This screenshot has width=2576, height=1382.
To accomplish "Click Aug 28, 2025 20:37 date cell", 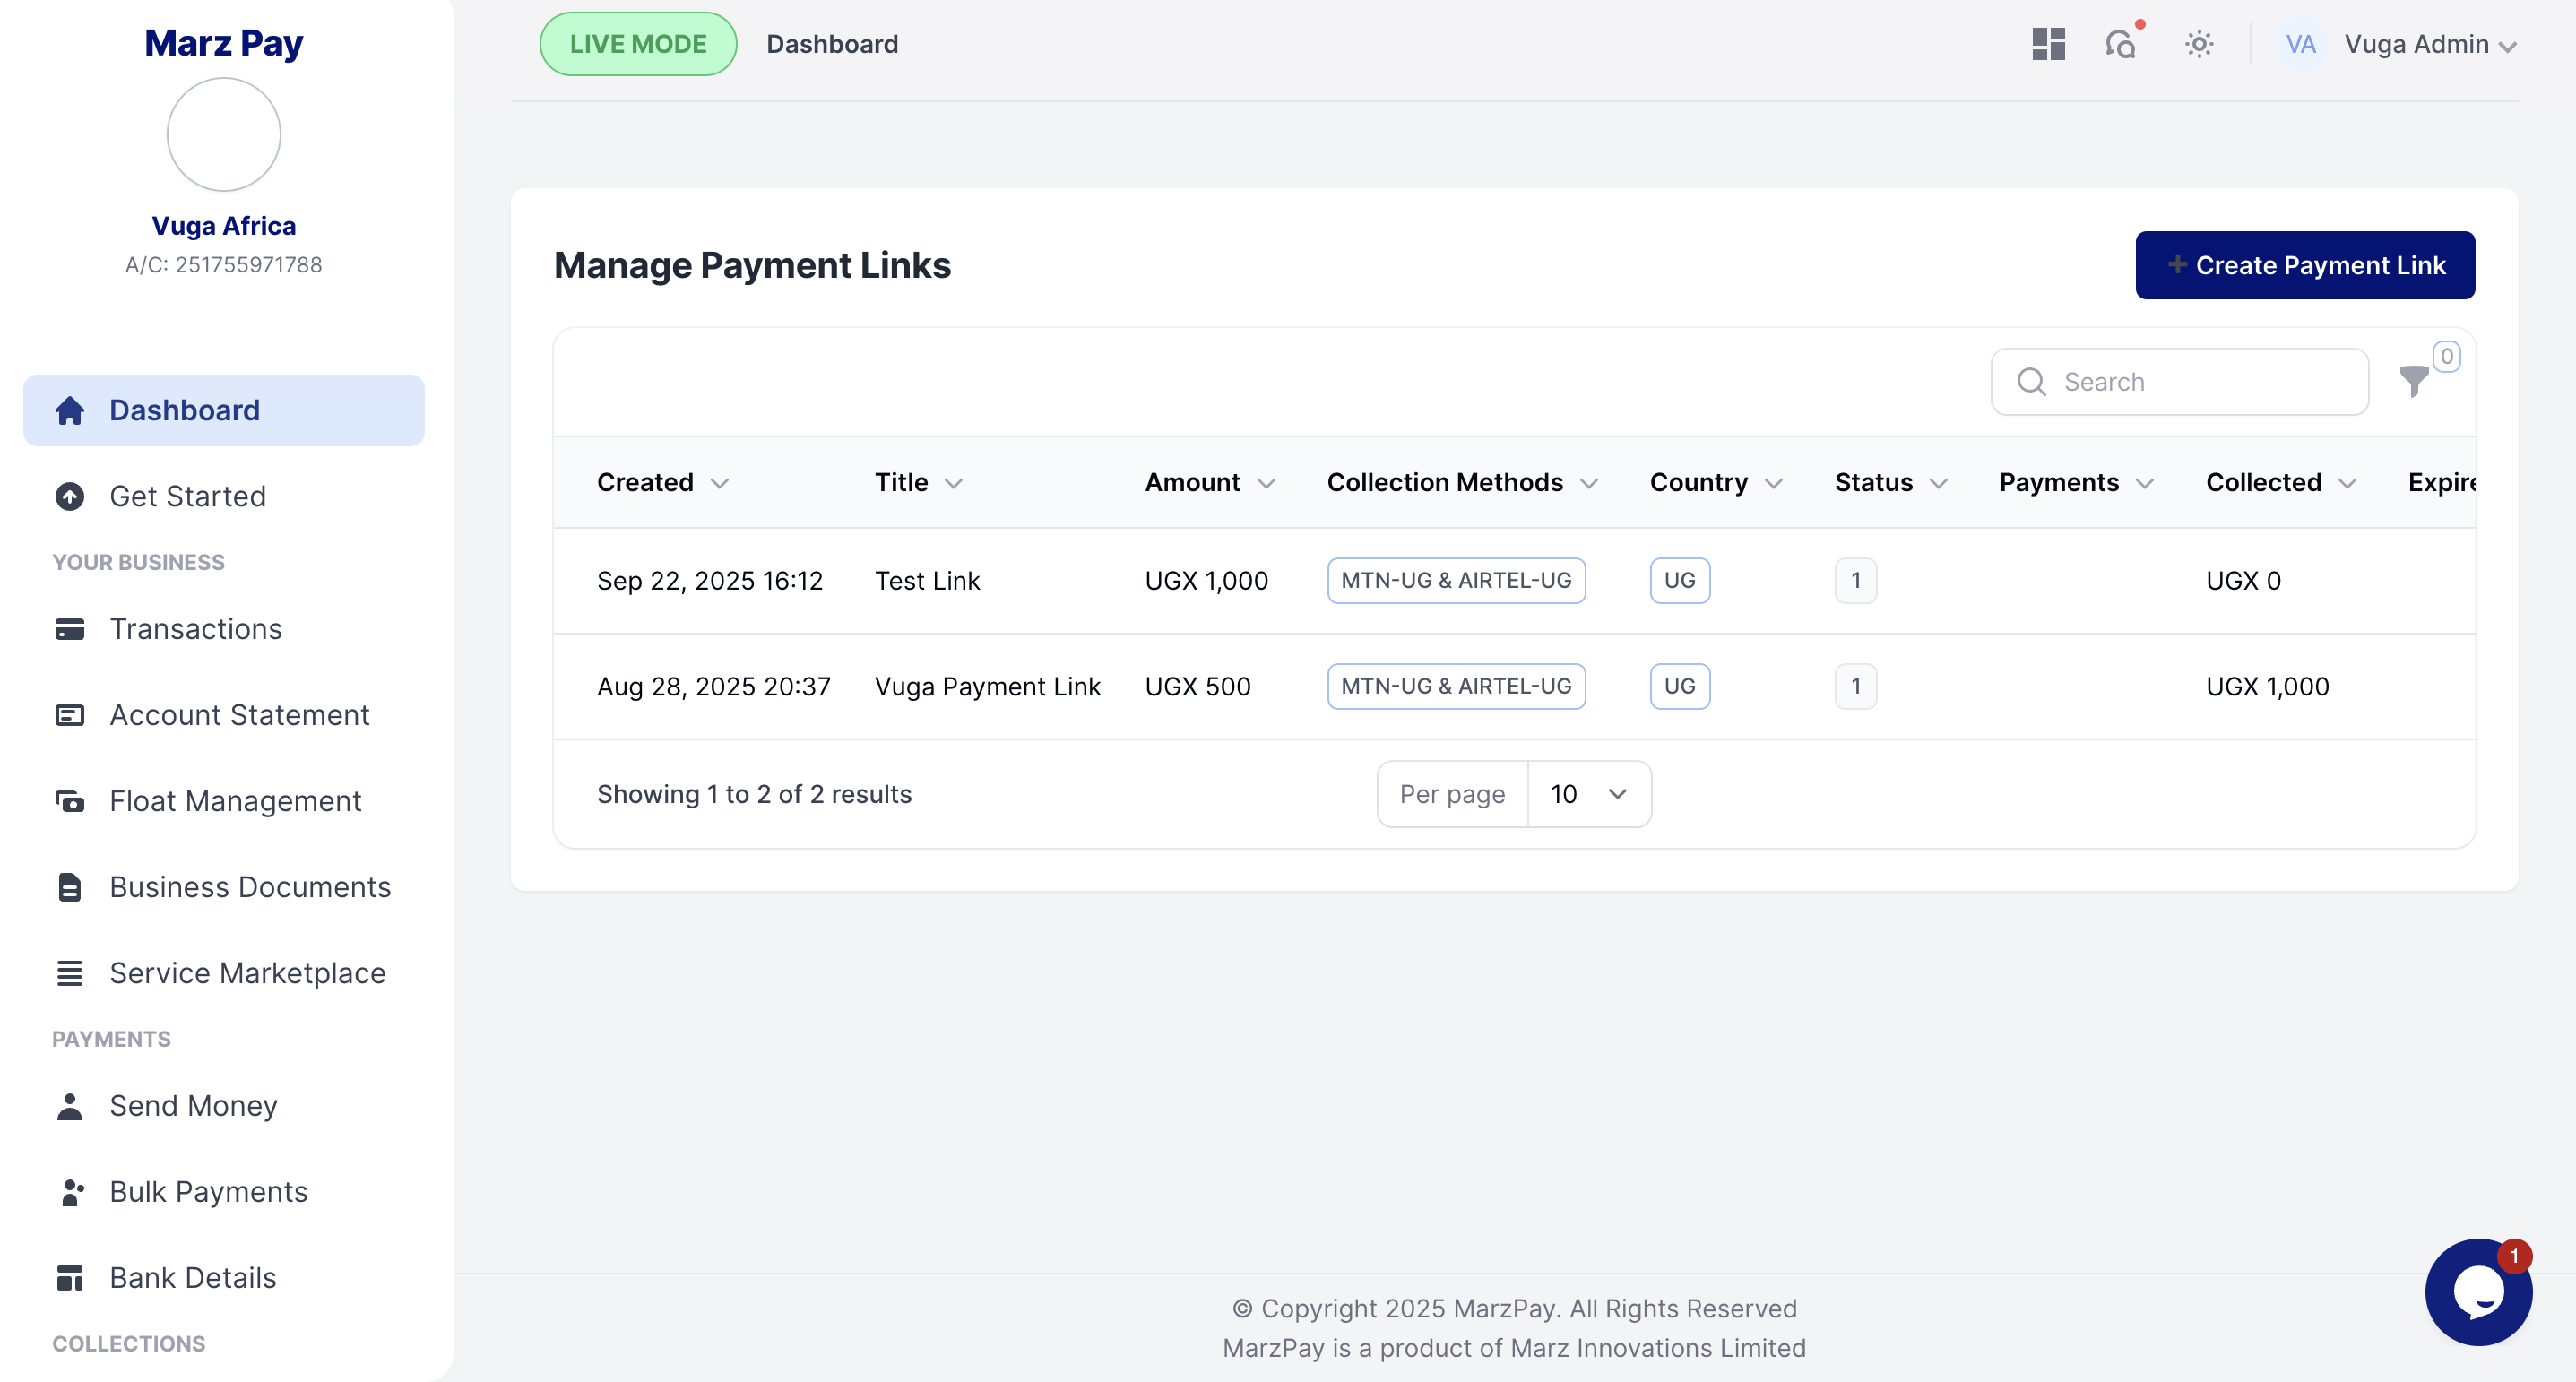I will tap(713, 687).
